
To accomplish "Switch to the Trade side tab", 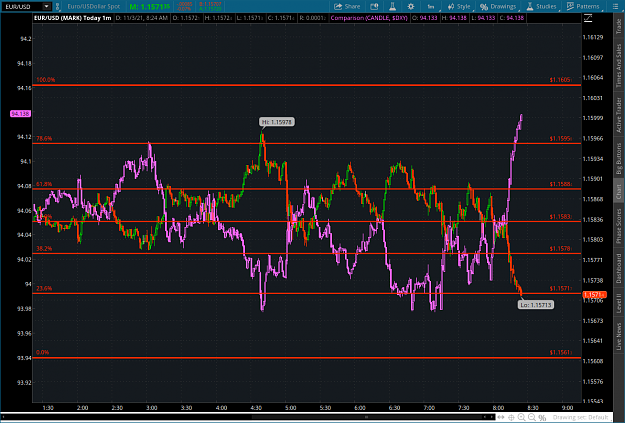I will coord(619,26).
